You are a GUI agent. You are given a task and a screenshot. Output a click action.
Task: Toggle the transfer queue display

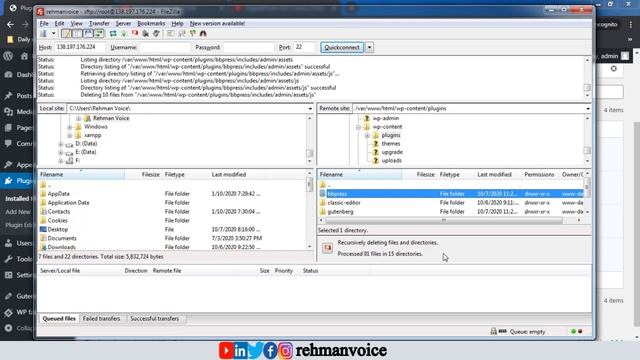99,33
